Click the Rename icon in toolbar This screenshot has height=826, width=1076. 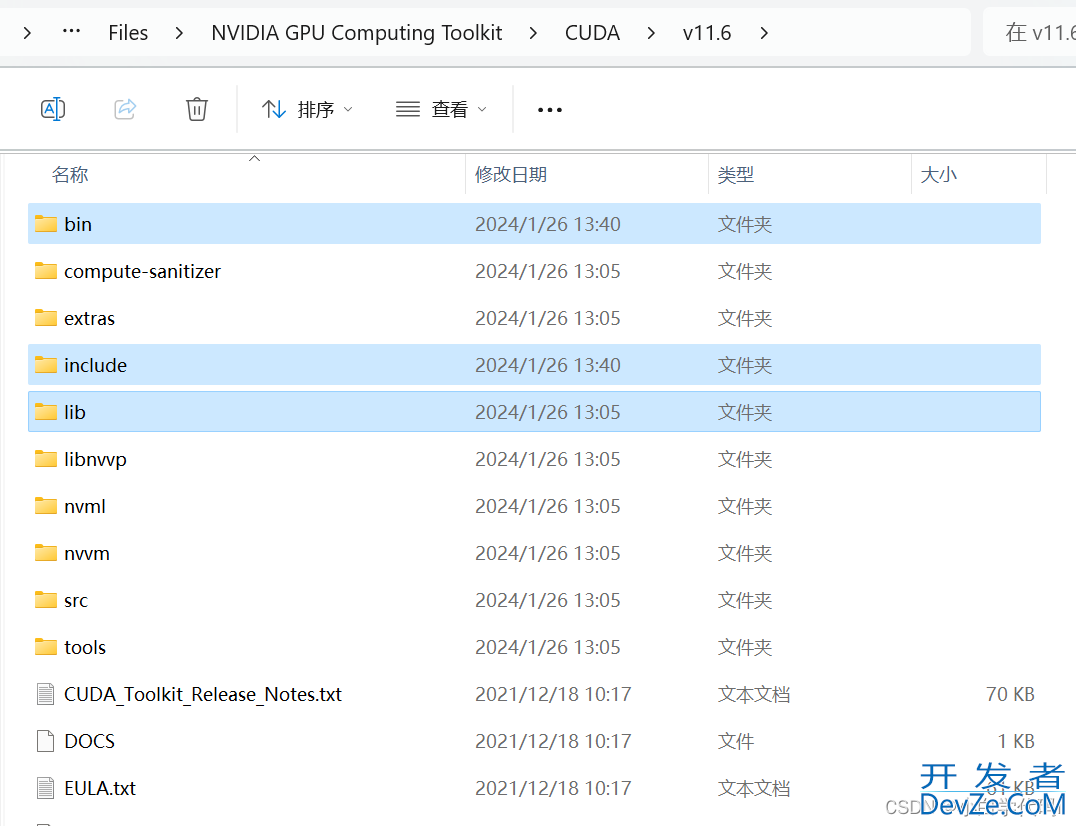click(53, 109)
